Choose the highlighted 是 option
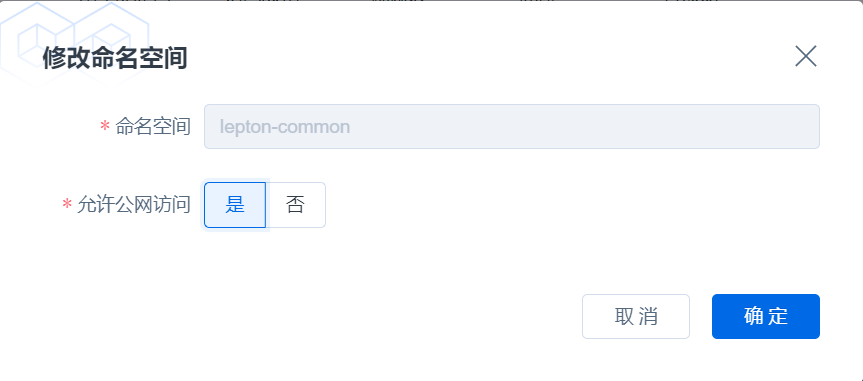The height and width of the screenshot is (381, 863). click(x=235, y=205)
